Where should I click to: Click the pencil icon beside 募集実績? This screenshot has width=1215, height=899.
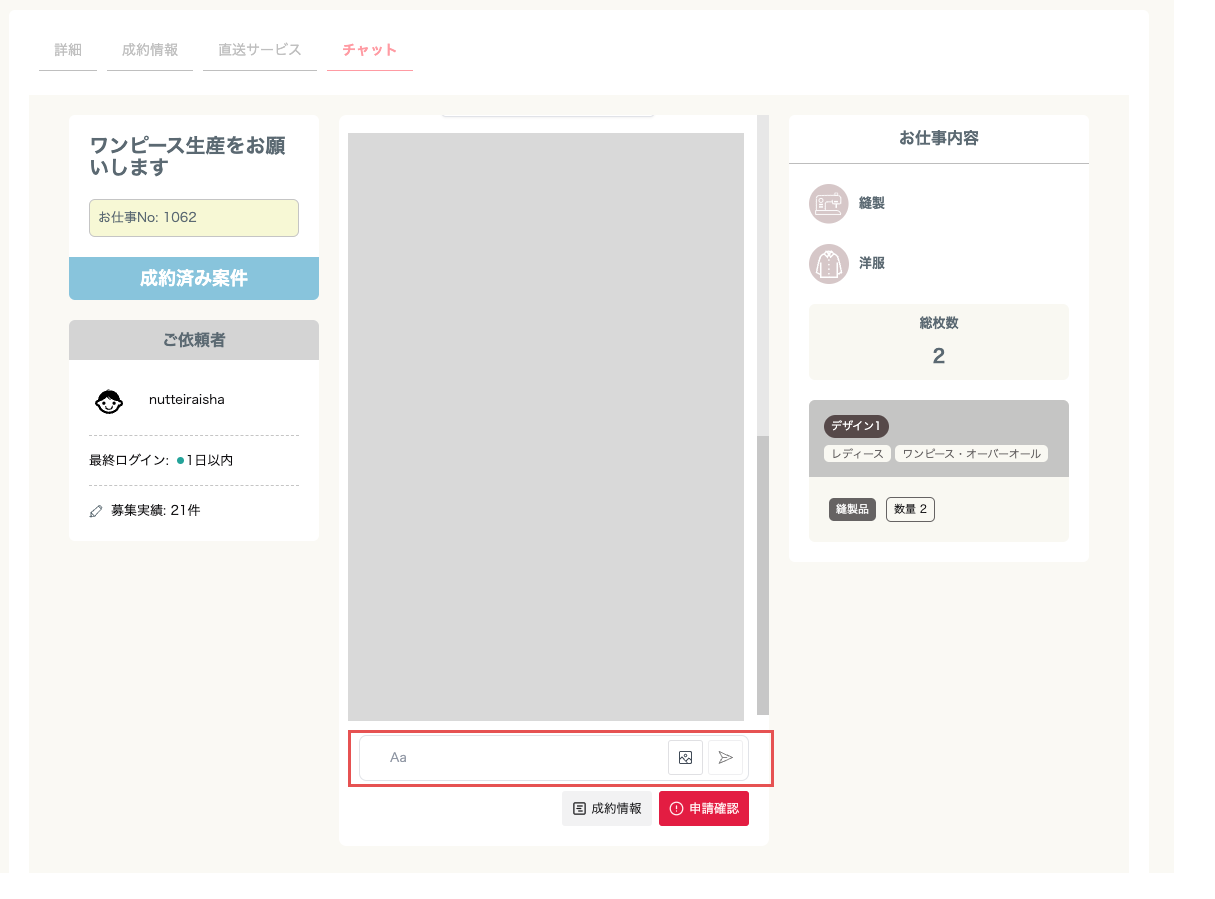[x=96, y=511]
